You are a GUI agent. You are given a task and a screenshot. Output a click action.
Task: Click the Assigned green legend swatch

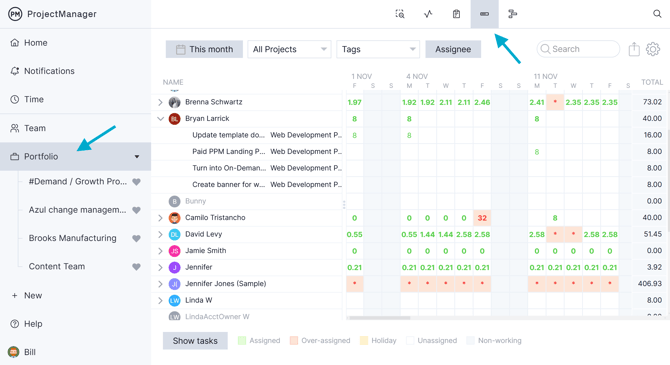(x=242, y=341)
